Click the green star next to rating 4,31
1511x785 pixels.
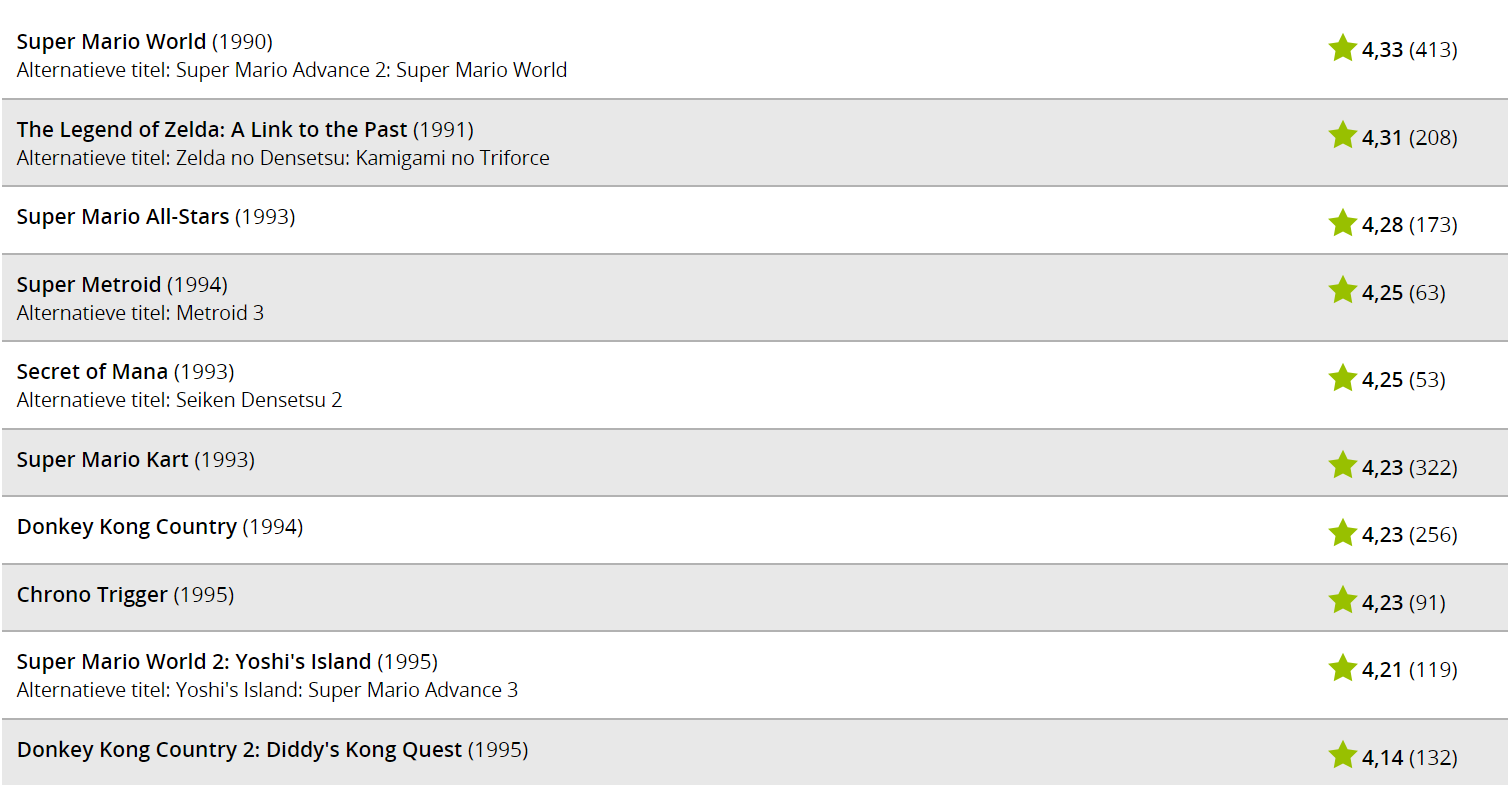coord(1342,135)
